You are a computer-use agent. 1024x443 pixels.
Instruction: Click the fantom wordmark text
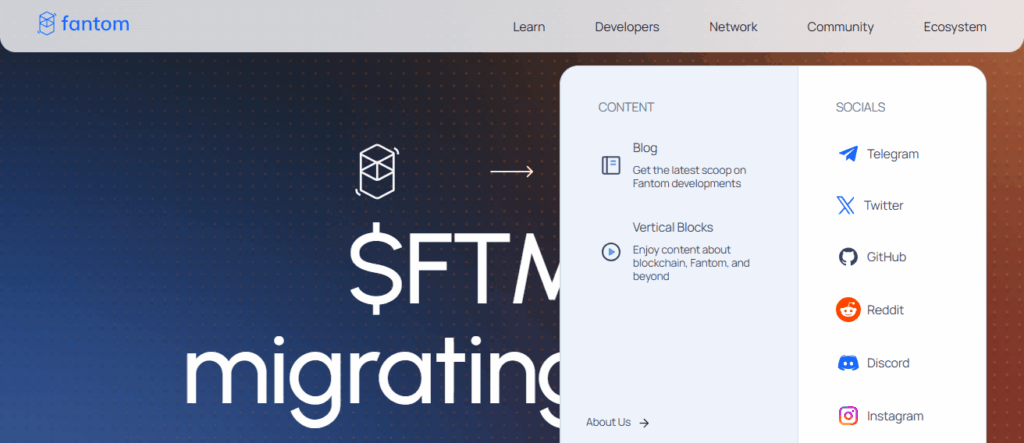95,24
